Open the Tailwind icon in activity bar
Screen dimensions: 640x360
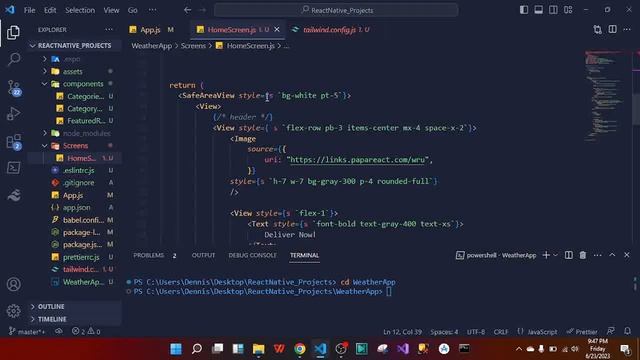[x=13, y=195]
